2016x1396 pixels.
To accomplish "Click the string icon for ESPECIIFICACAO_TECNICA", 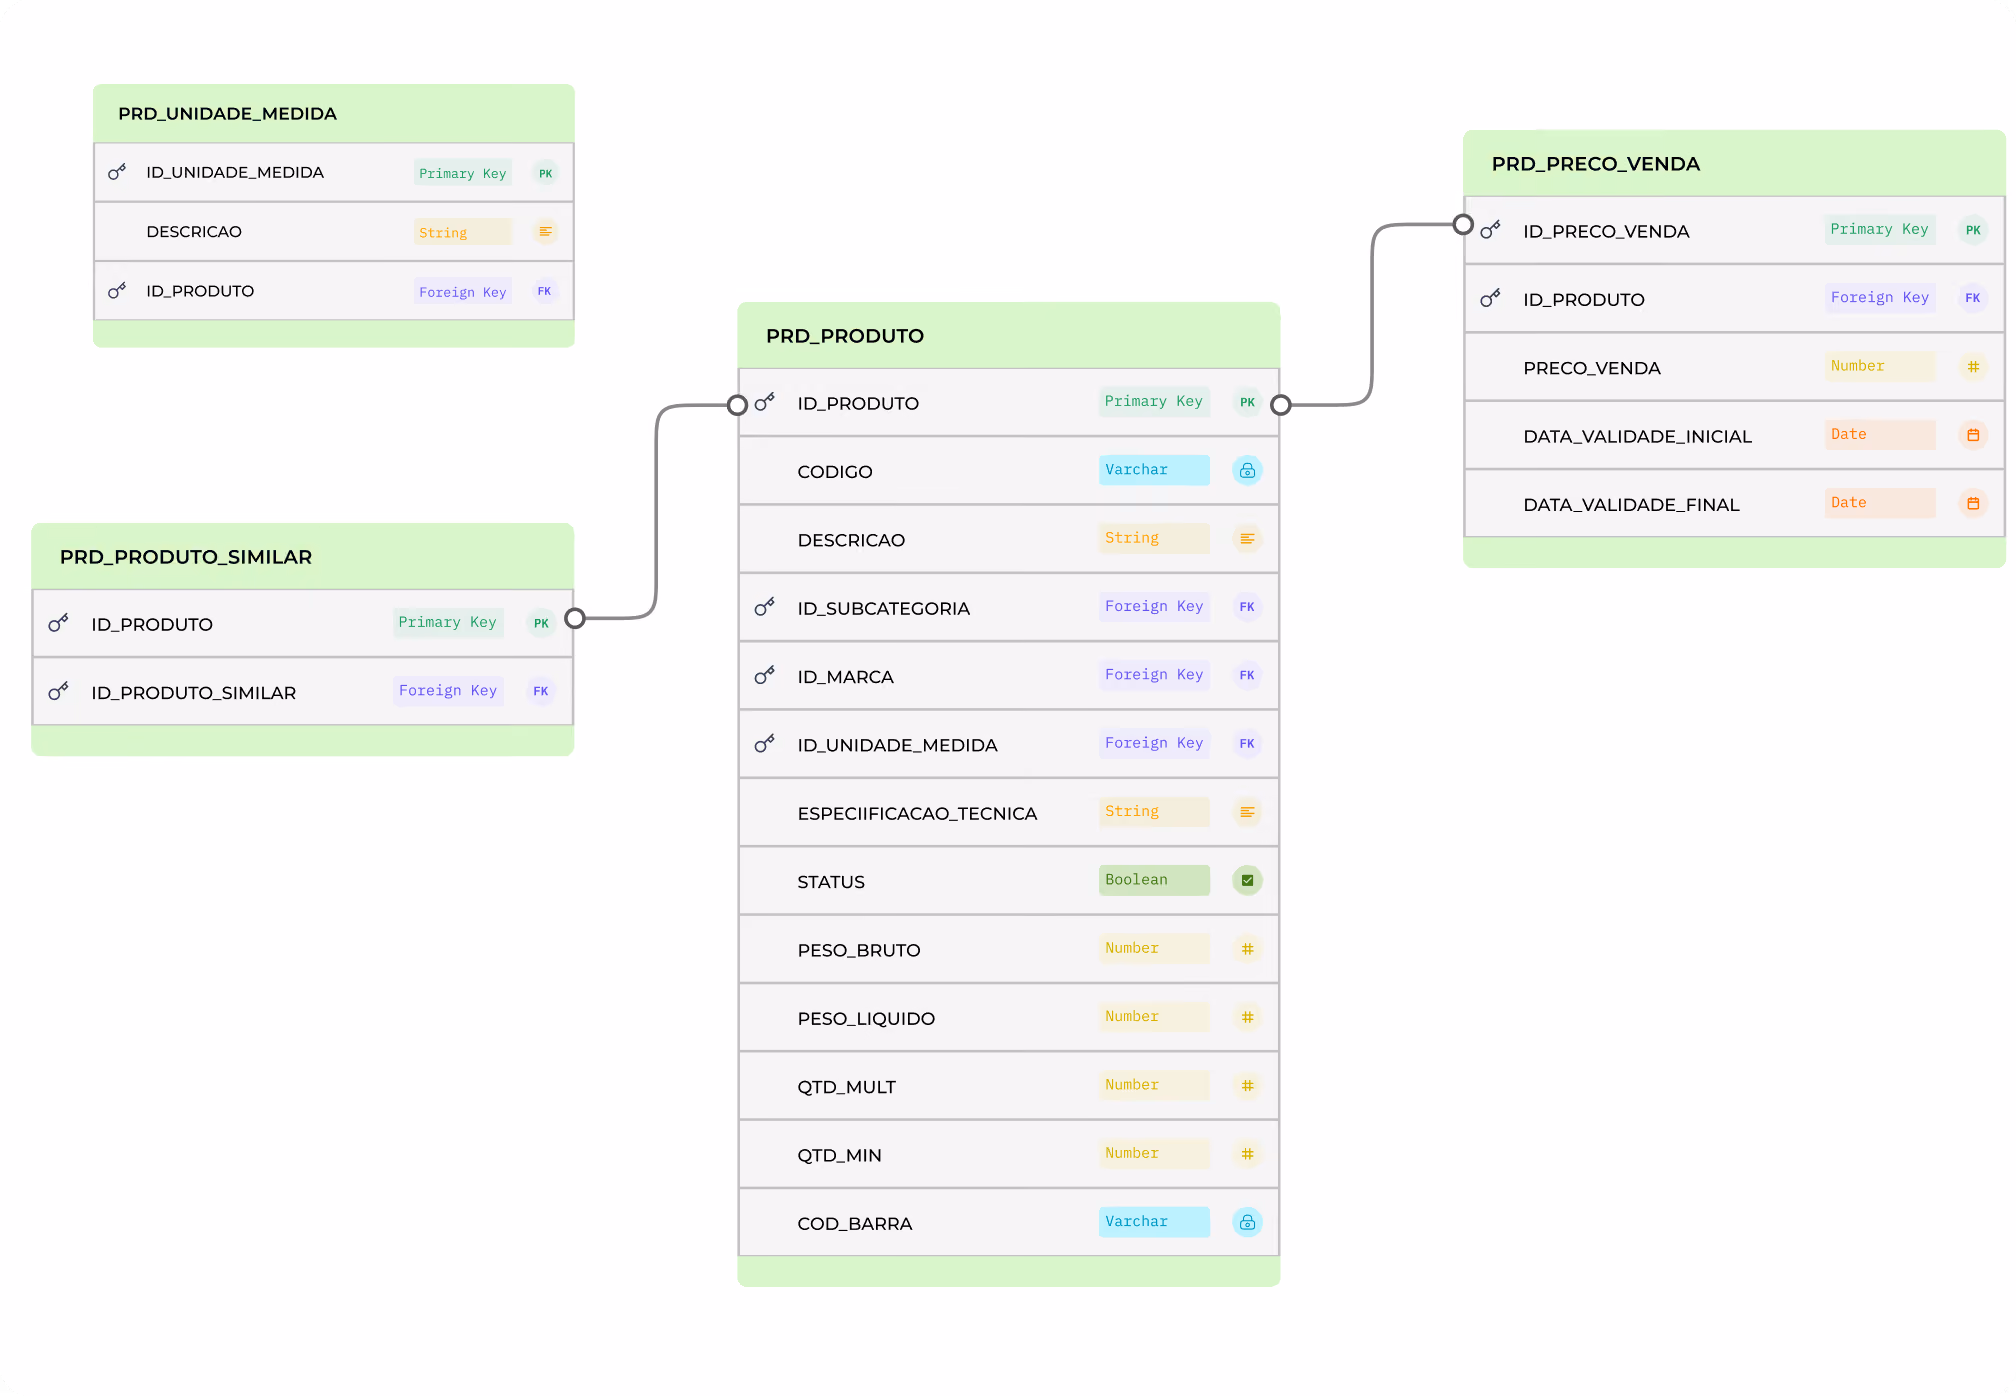I will point(1247,812).
